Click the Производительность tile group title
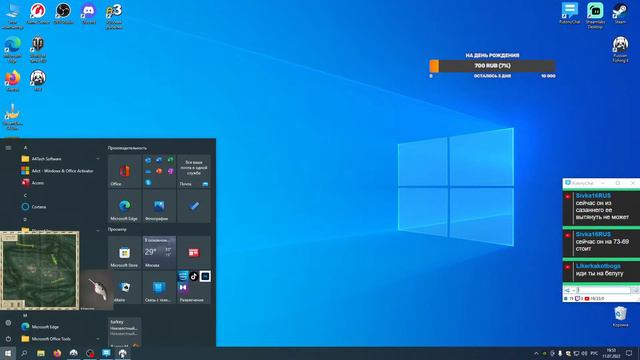 (x=127, y=148)
